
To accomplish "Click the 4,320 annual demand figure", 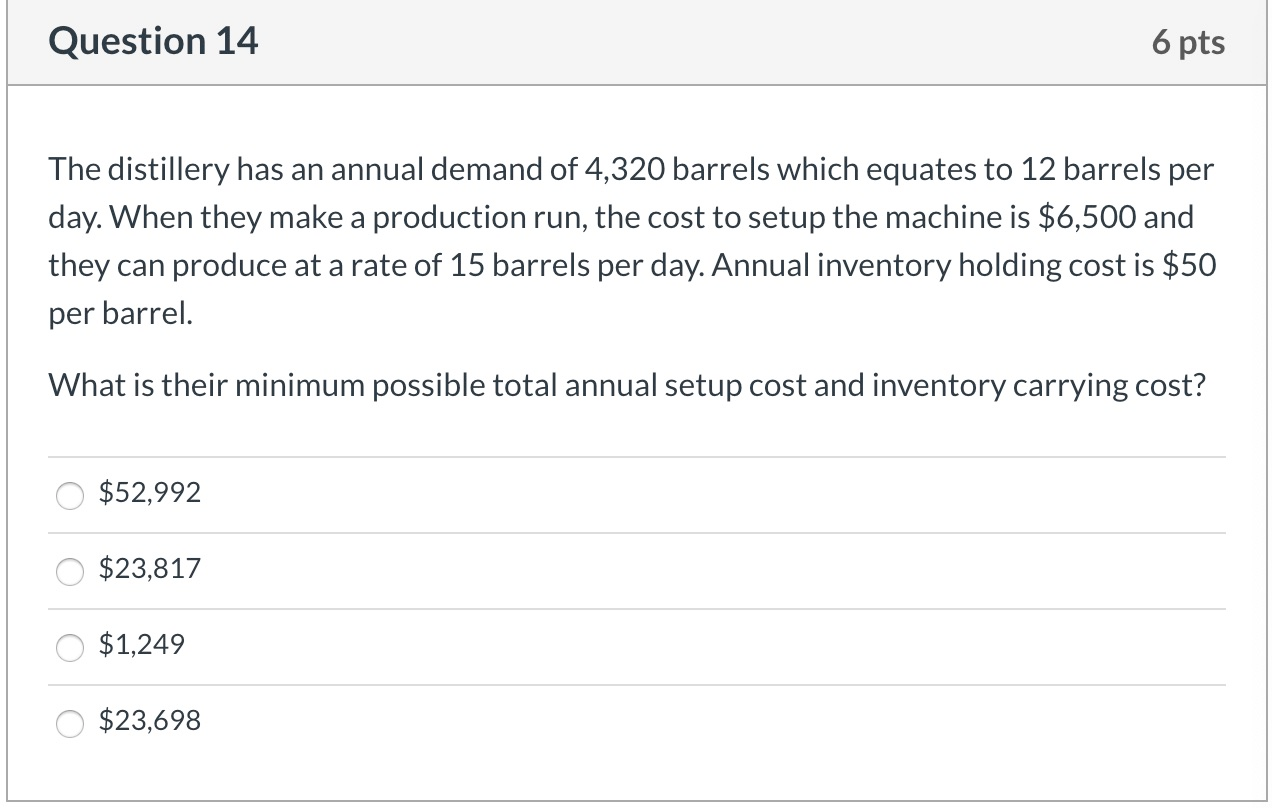I will coord(625,170).
